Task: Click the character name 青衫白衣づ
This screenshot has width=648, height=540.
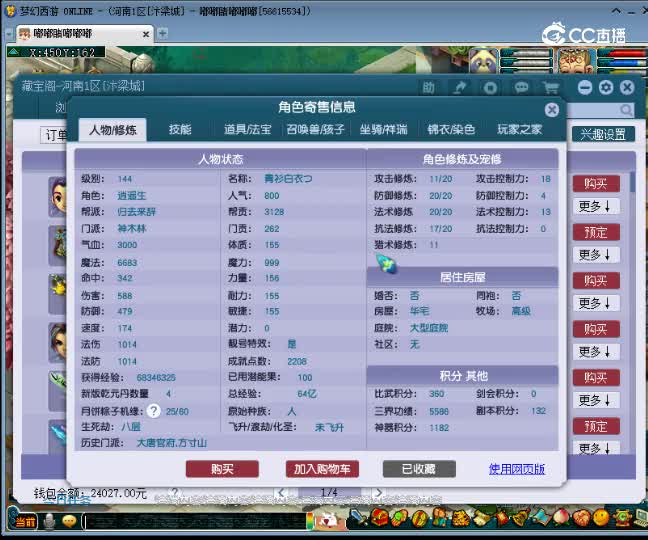Action: [x=288, y=179]
